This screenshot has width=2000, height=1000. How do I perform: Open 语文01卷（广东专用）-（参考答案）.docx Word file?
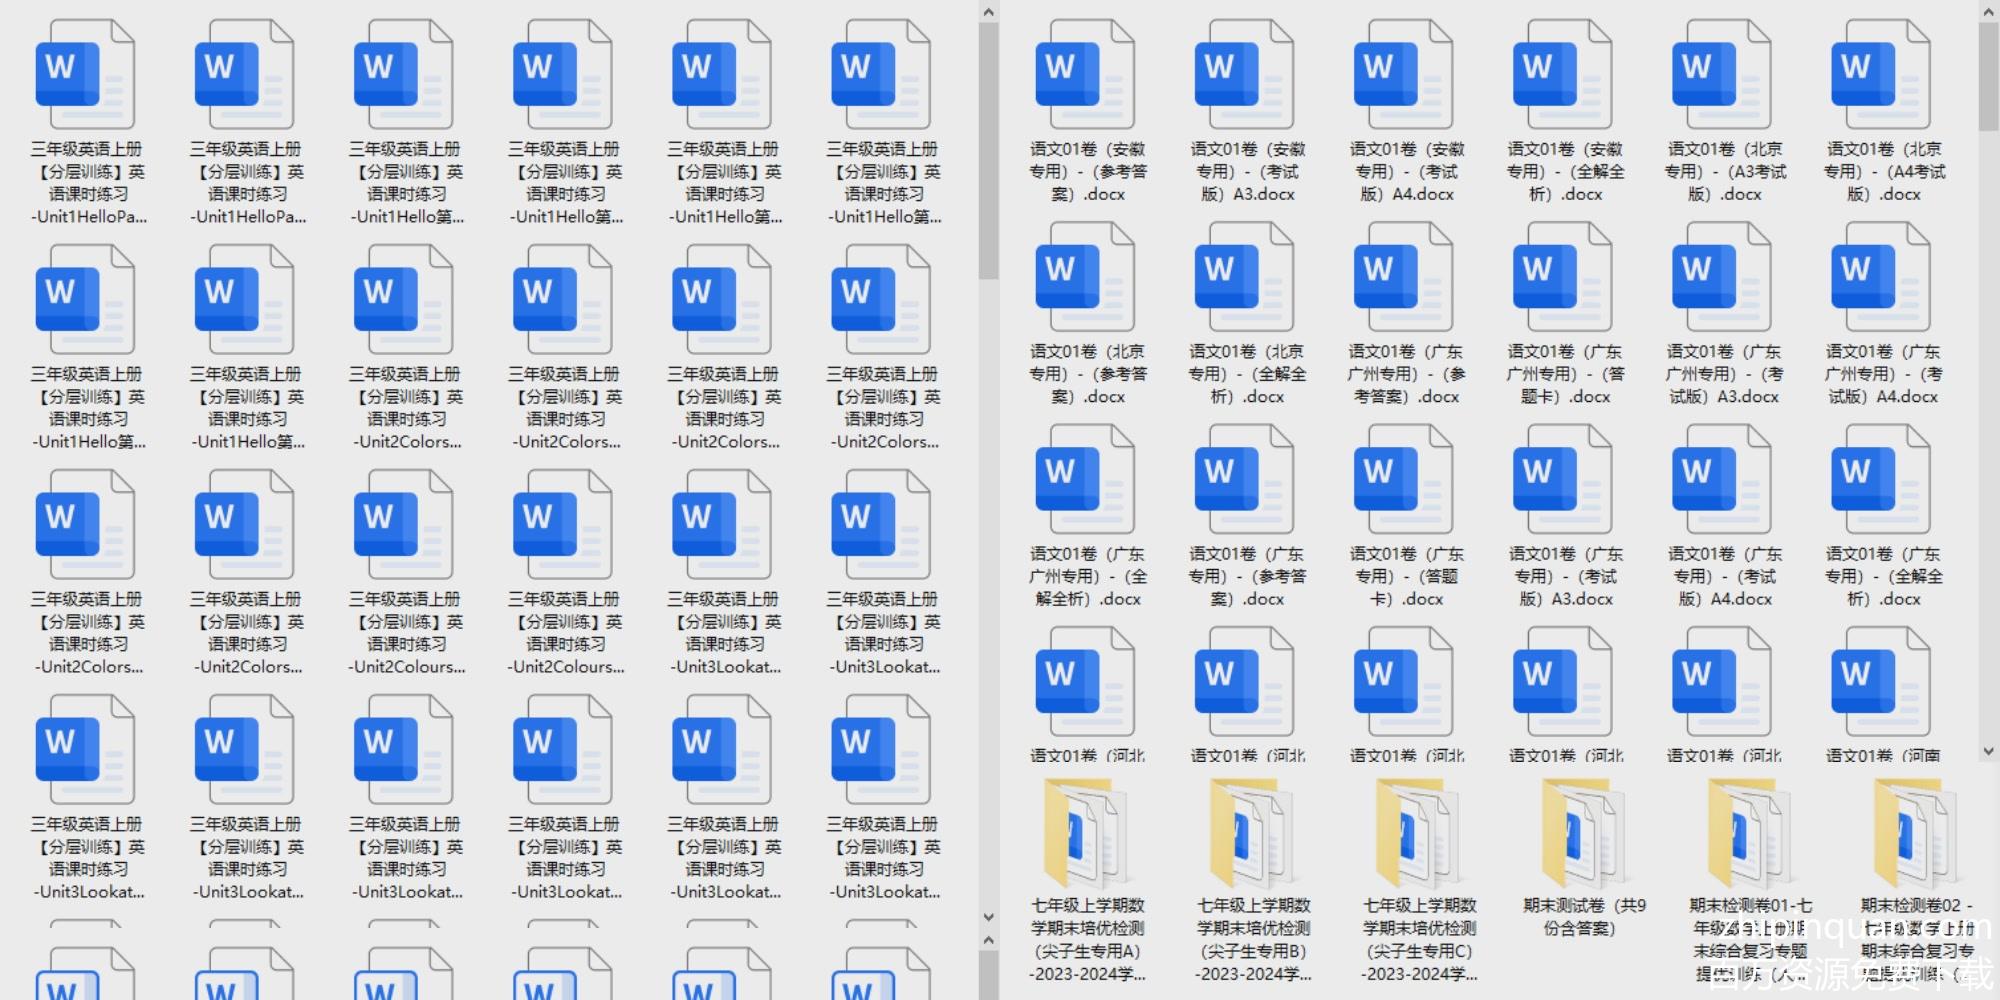[x=1245, y=479]
